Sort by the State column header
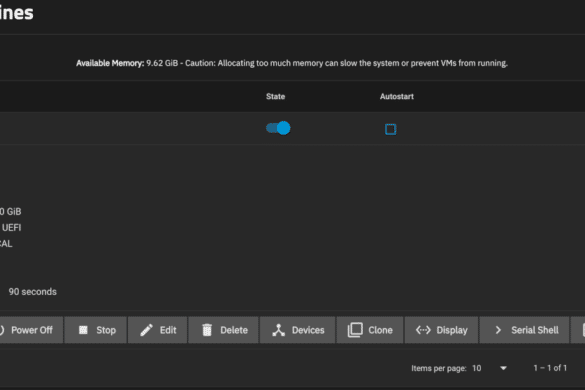This screenshot has height=390, width=585. [x=275, y=97]
